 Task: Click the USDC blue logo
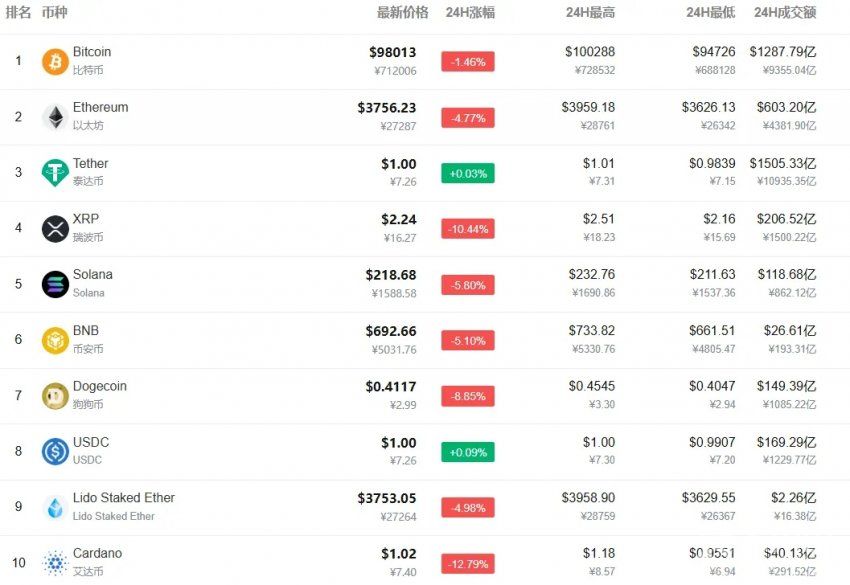coord(55,452)
